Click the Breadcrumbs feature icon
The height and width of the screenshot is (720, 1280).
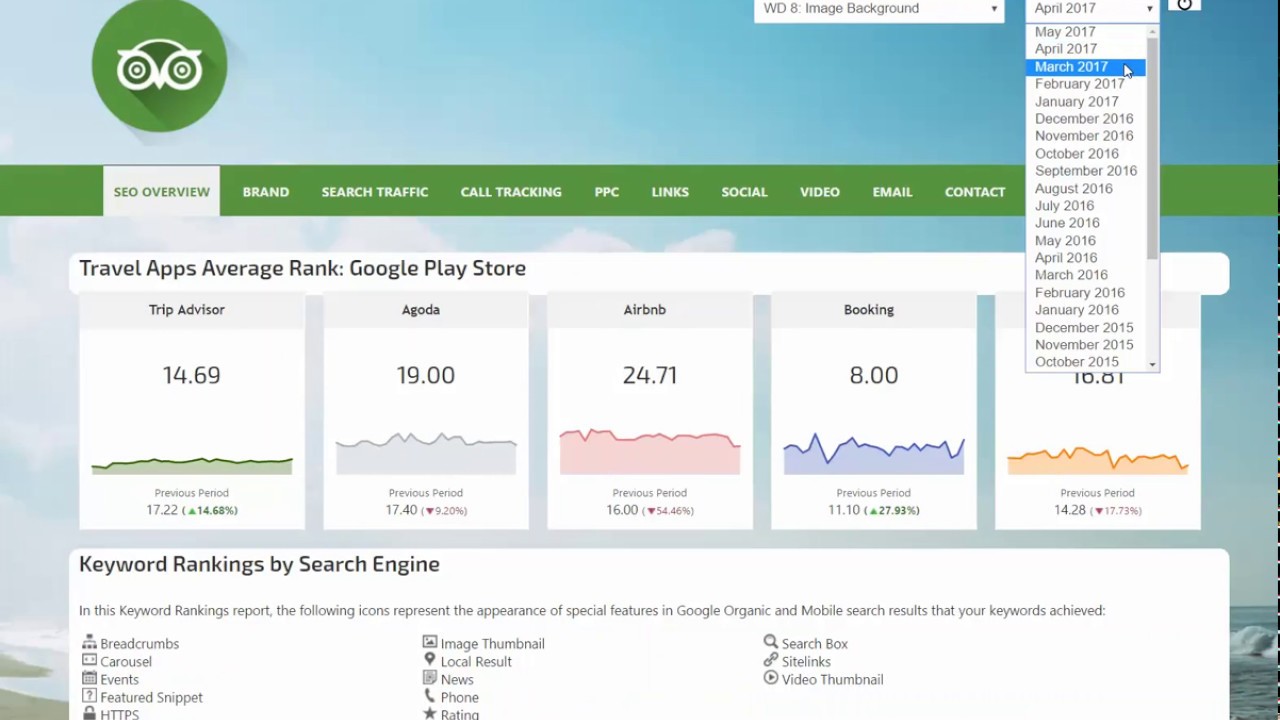(x=89, y=642)
